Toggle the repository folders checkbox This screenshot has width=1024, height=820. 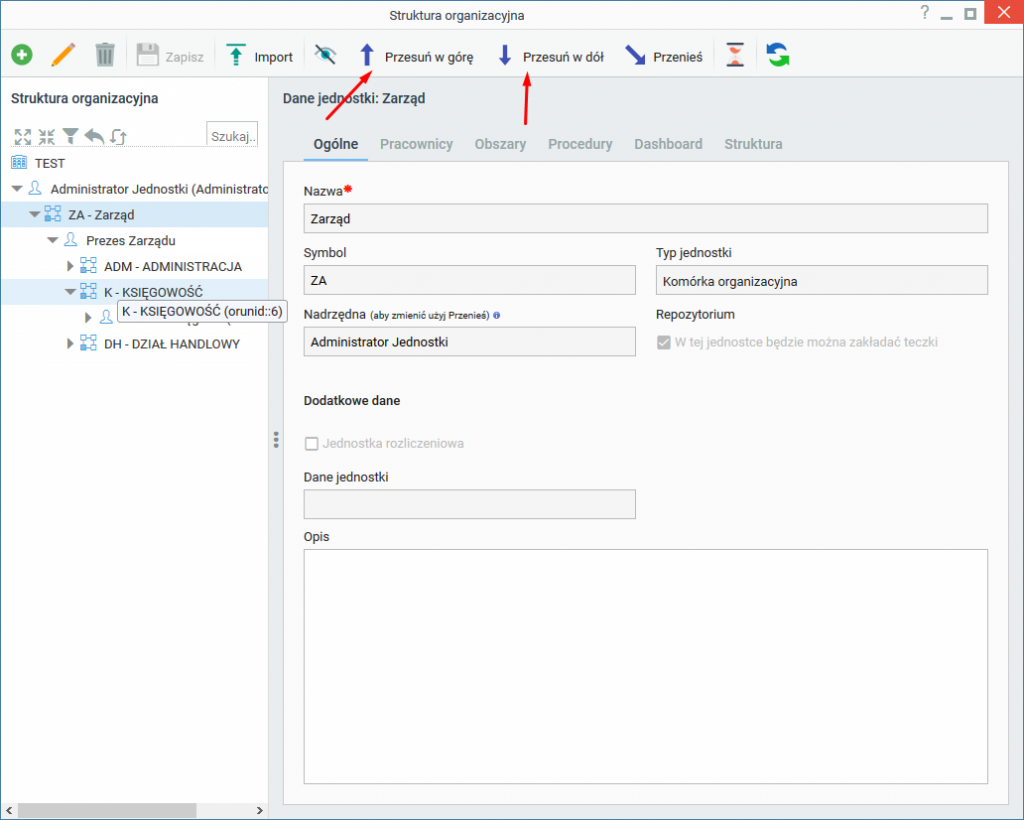pos(664,343)
